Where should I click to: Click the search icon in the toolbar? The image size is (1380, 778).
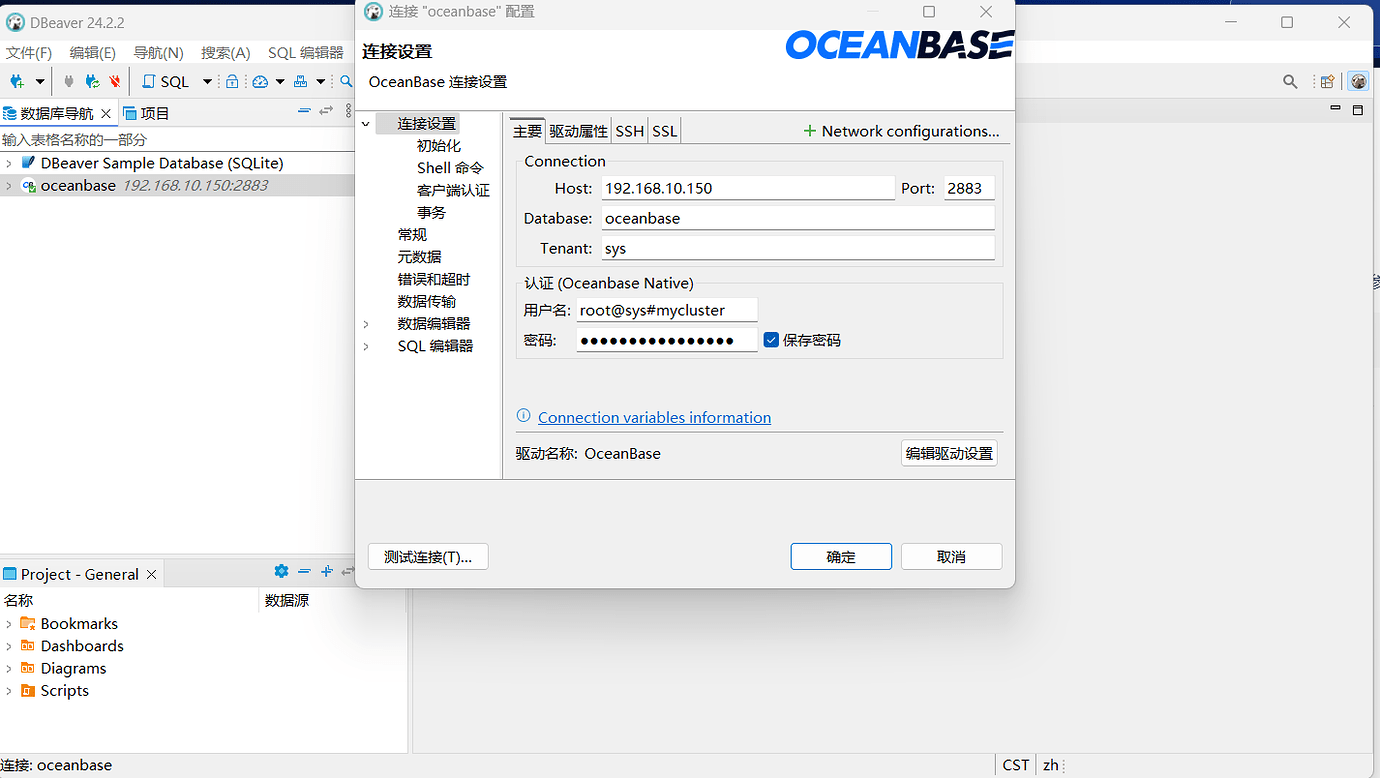click(x=346, y=82)
